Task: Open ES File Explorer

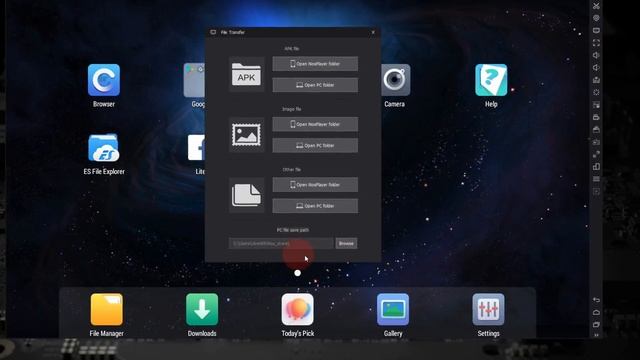Action: point(104,148)
